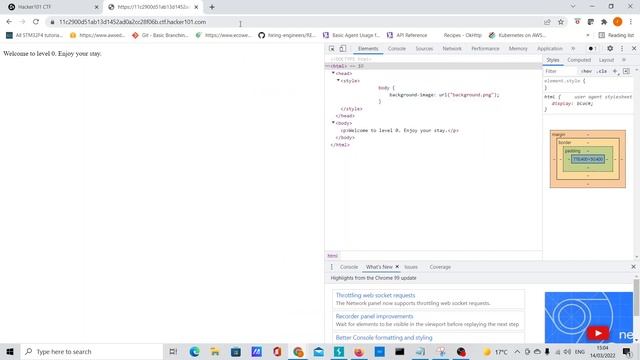The height and width of the screenshot is (360, 640).
Task: Close the What's New drawer tab
Action: point(397,267)
